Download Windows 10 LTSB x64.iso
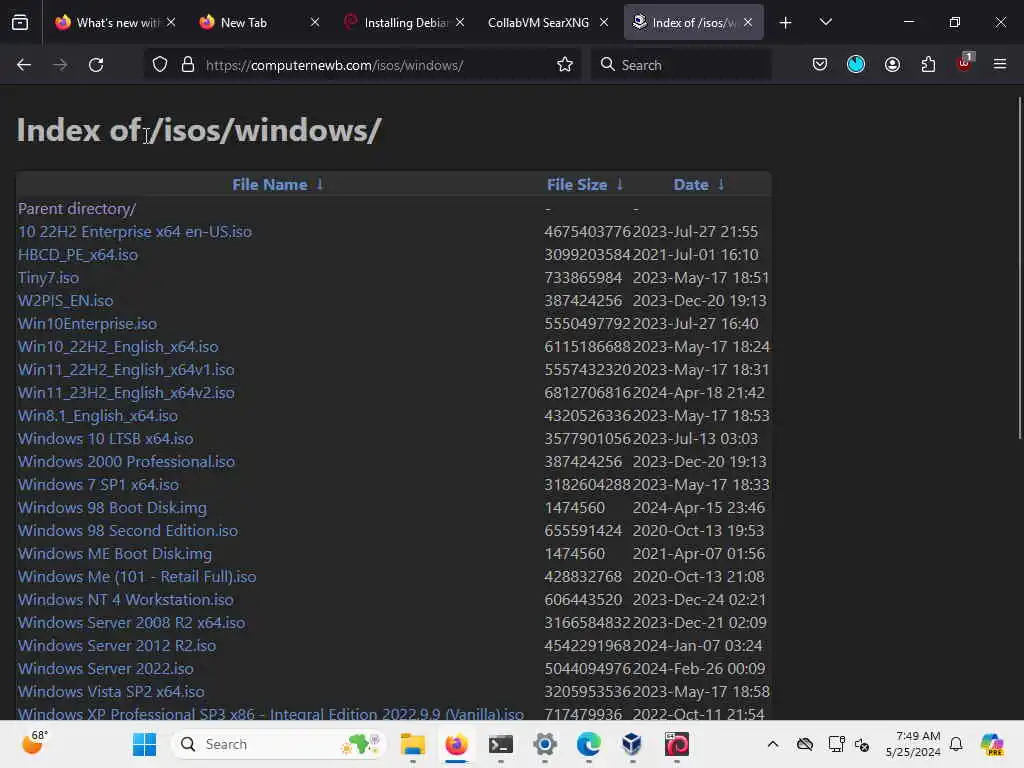1024x768 pixels. pos(105,439)
